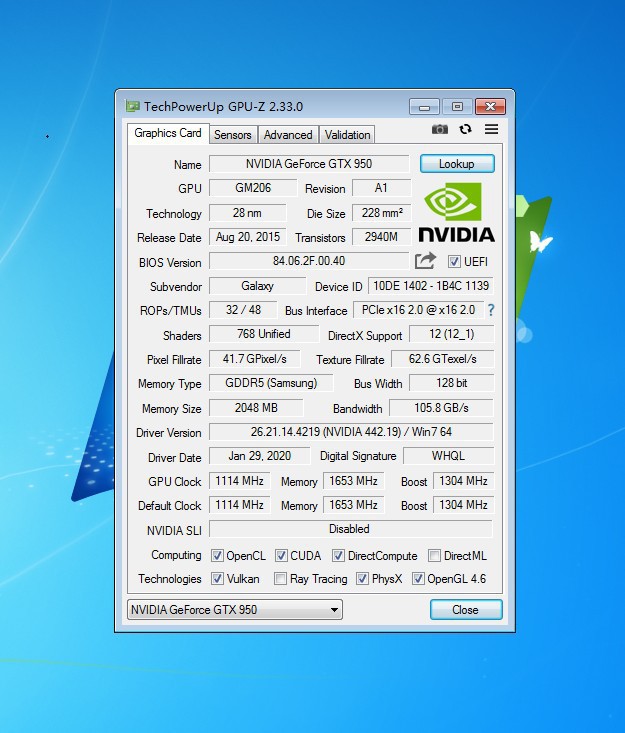Click the BIOS share/export arrow icon
Screen dimensions: 625x733
tap(425, 261)
